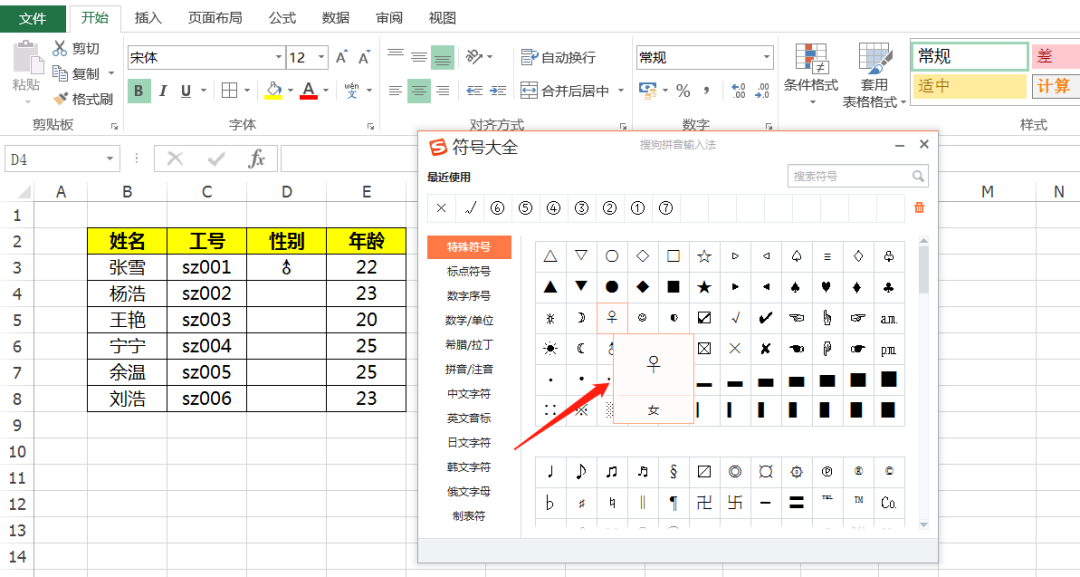
Task: Click the align left icon
Action: [x=395, y=90]
